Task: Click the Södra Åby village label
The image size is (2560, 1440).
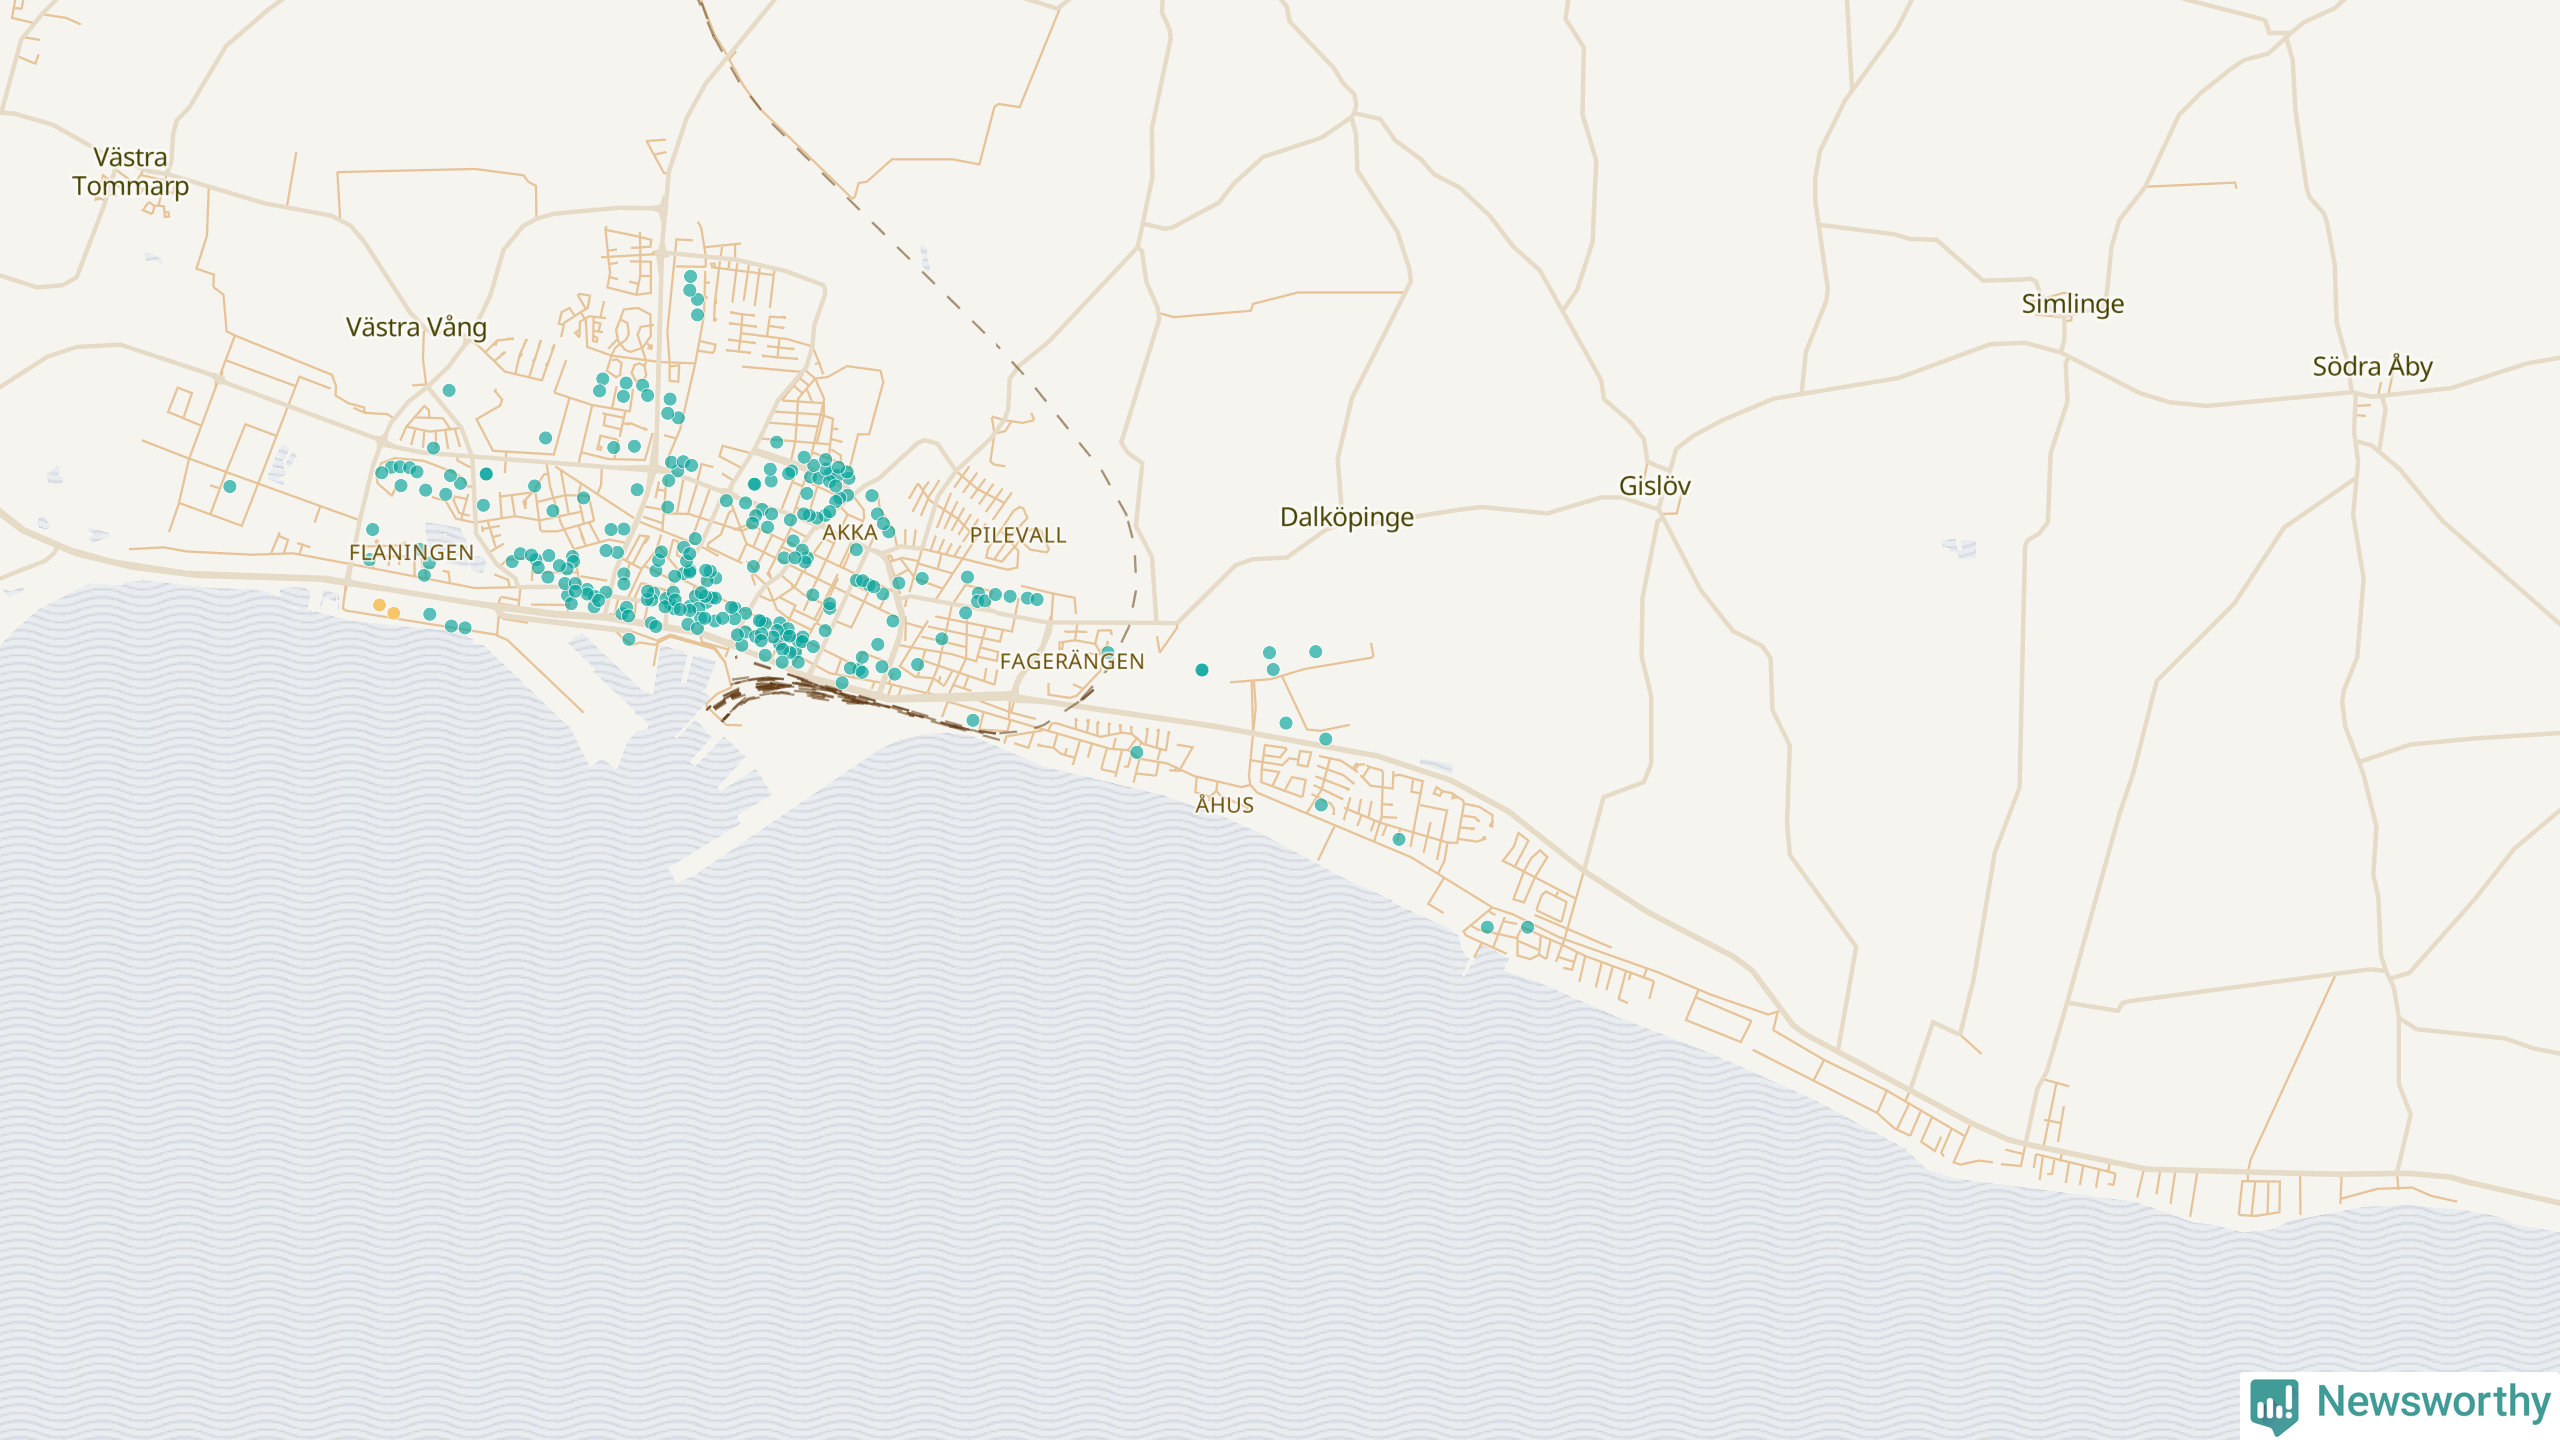Action: (2372, 367)
